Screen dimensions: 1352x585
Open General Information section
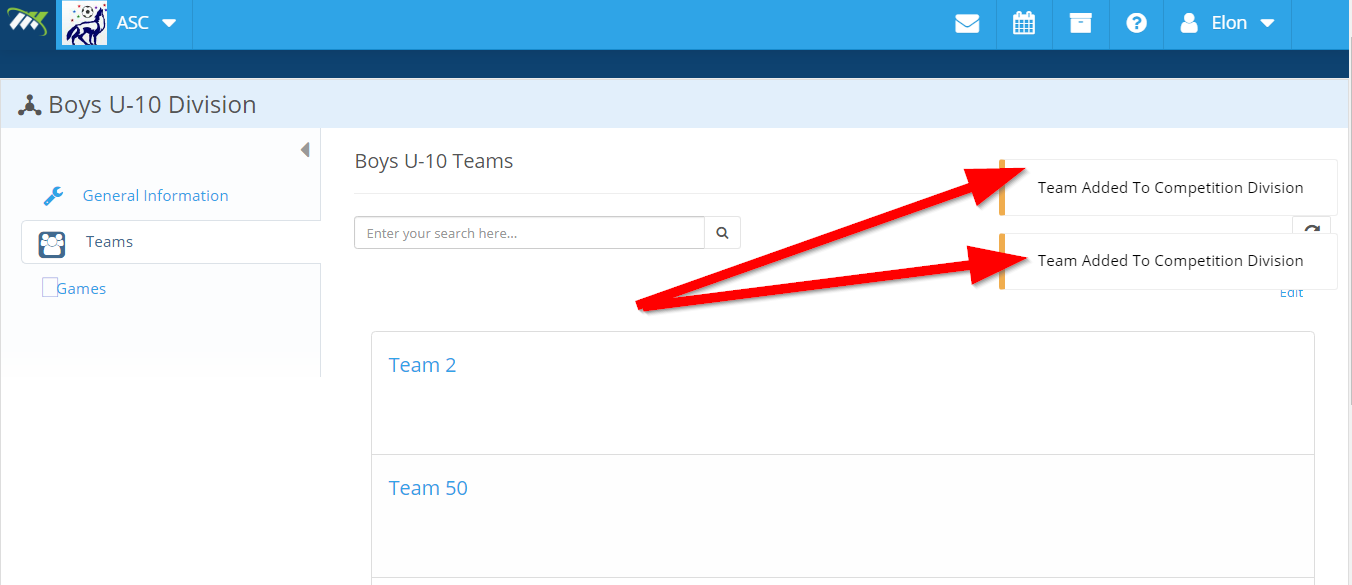pyautogui.click(x=155, y=196)
